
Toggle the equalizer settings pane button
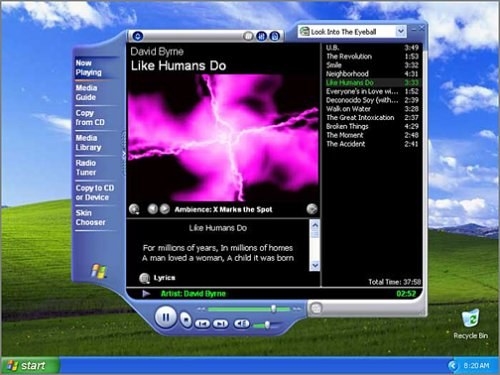coord(262,36)
